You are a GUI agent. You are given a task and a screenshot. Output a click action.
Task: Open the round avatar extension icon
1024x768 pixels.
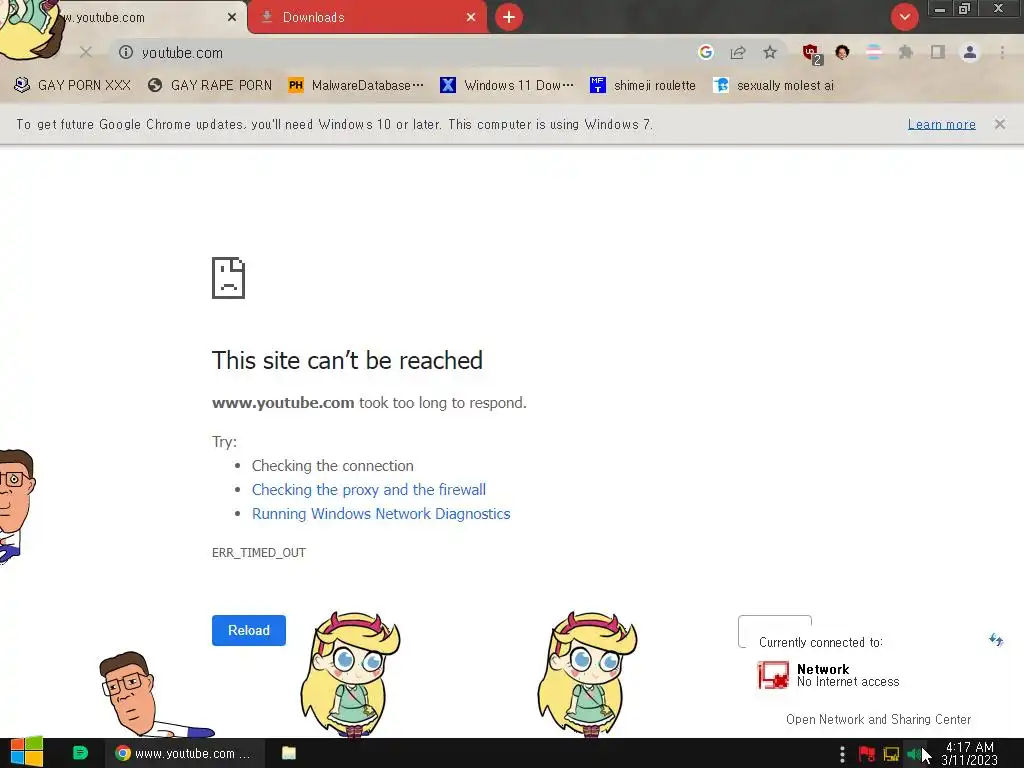(842, 52)
